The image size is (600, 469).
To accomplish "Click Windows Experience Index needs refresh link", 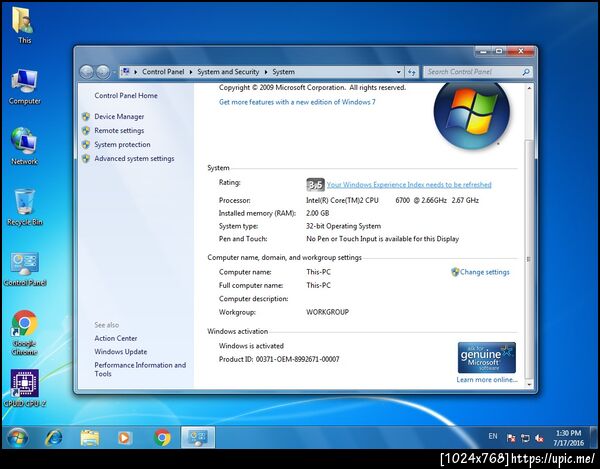I will pyautogui.click(x=409, y=185).
